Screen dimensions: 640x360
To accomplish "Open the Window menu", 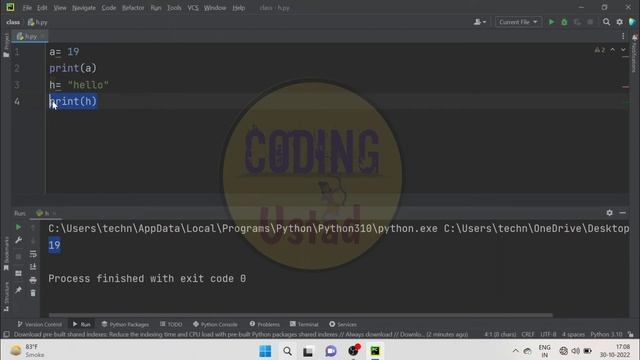I will click(215, 8).
